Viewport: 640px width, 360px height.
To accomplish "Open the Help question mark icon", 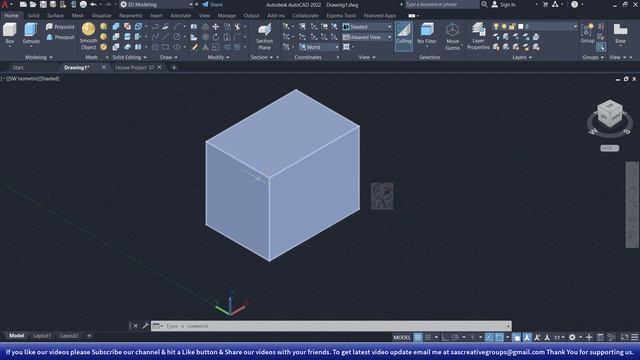I will (574, 4).
